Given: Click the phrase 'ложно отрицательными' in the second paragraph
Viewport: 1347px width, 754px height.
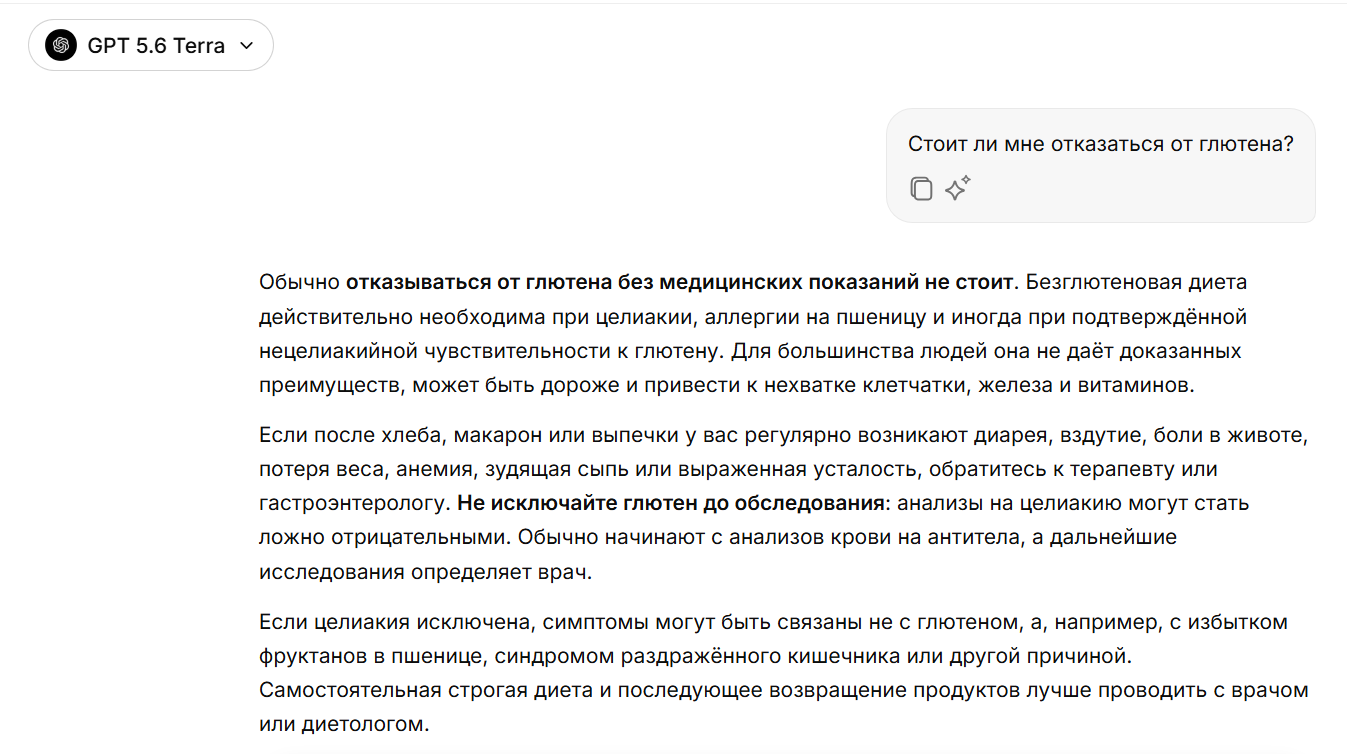Looking at the screenshot, I should [x=385, y=537].
